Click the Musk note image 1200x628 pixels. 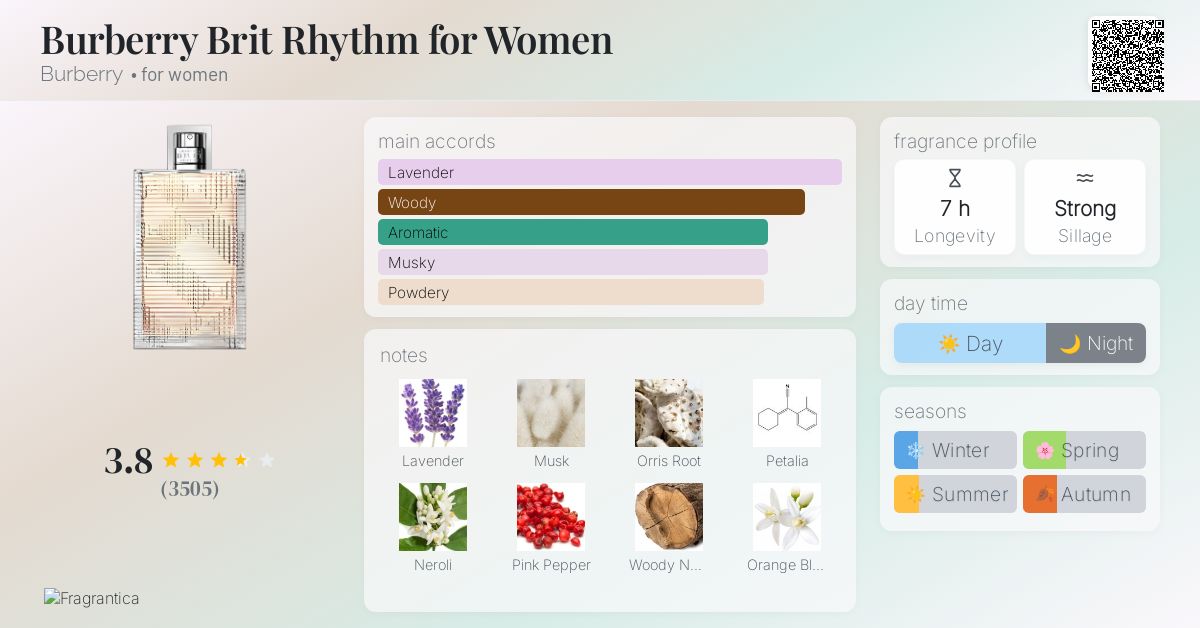point(550,412)
